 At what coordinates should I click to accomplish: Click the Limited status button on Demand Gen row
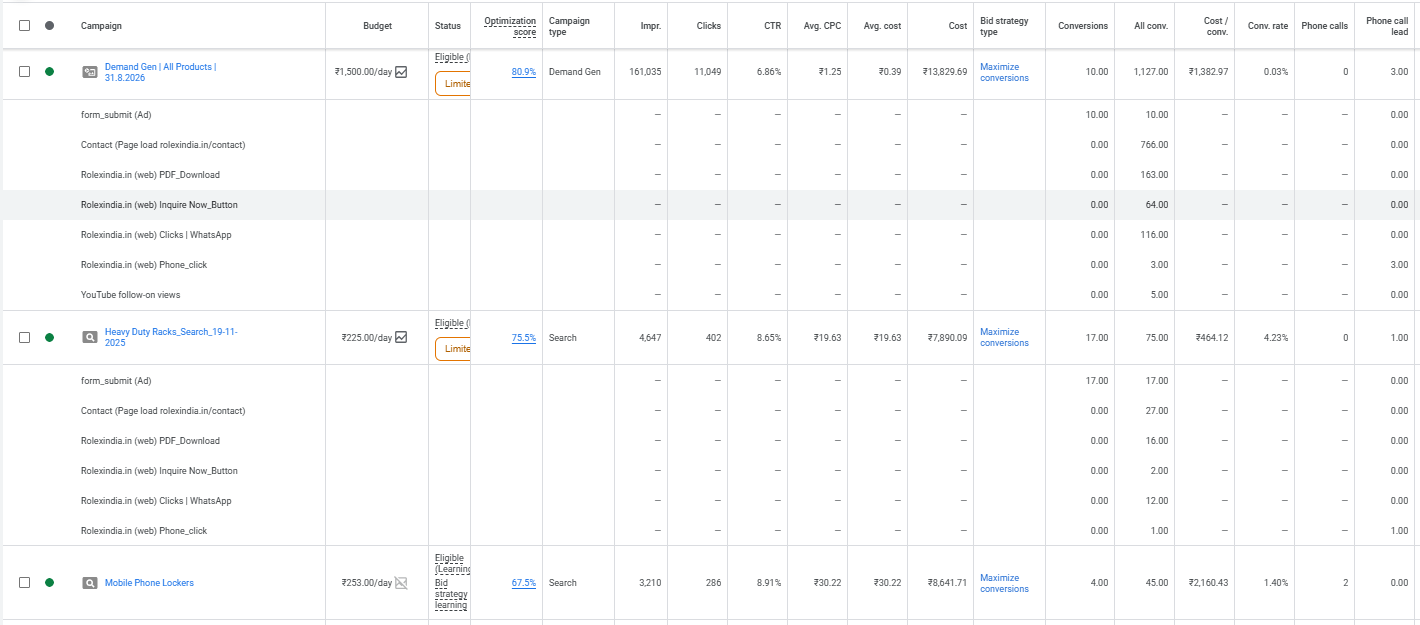click(453, 84)
